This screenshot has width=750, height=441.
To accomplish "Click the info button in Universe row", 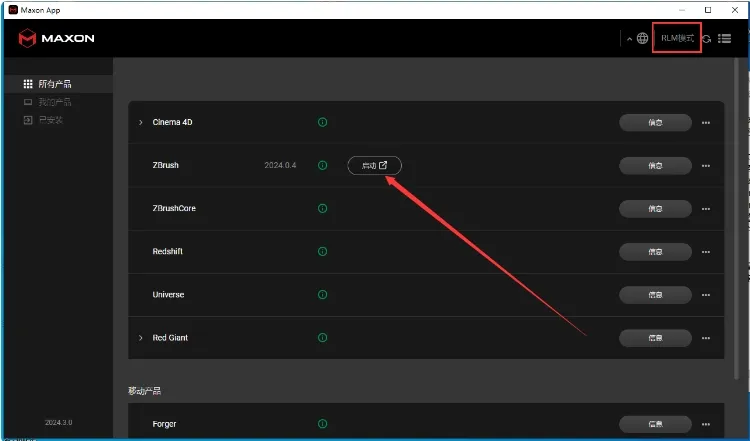I will [655, 295].
